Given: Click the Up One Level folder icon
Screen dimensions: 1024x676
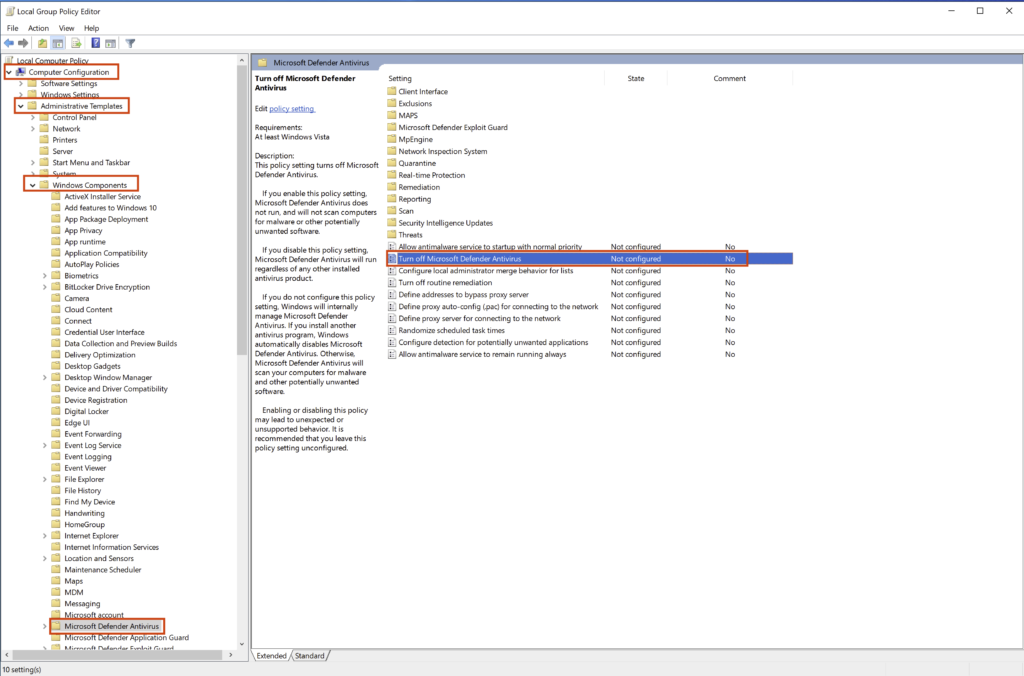Looking at the screenshot, I should pos(42,43).
